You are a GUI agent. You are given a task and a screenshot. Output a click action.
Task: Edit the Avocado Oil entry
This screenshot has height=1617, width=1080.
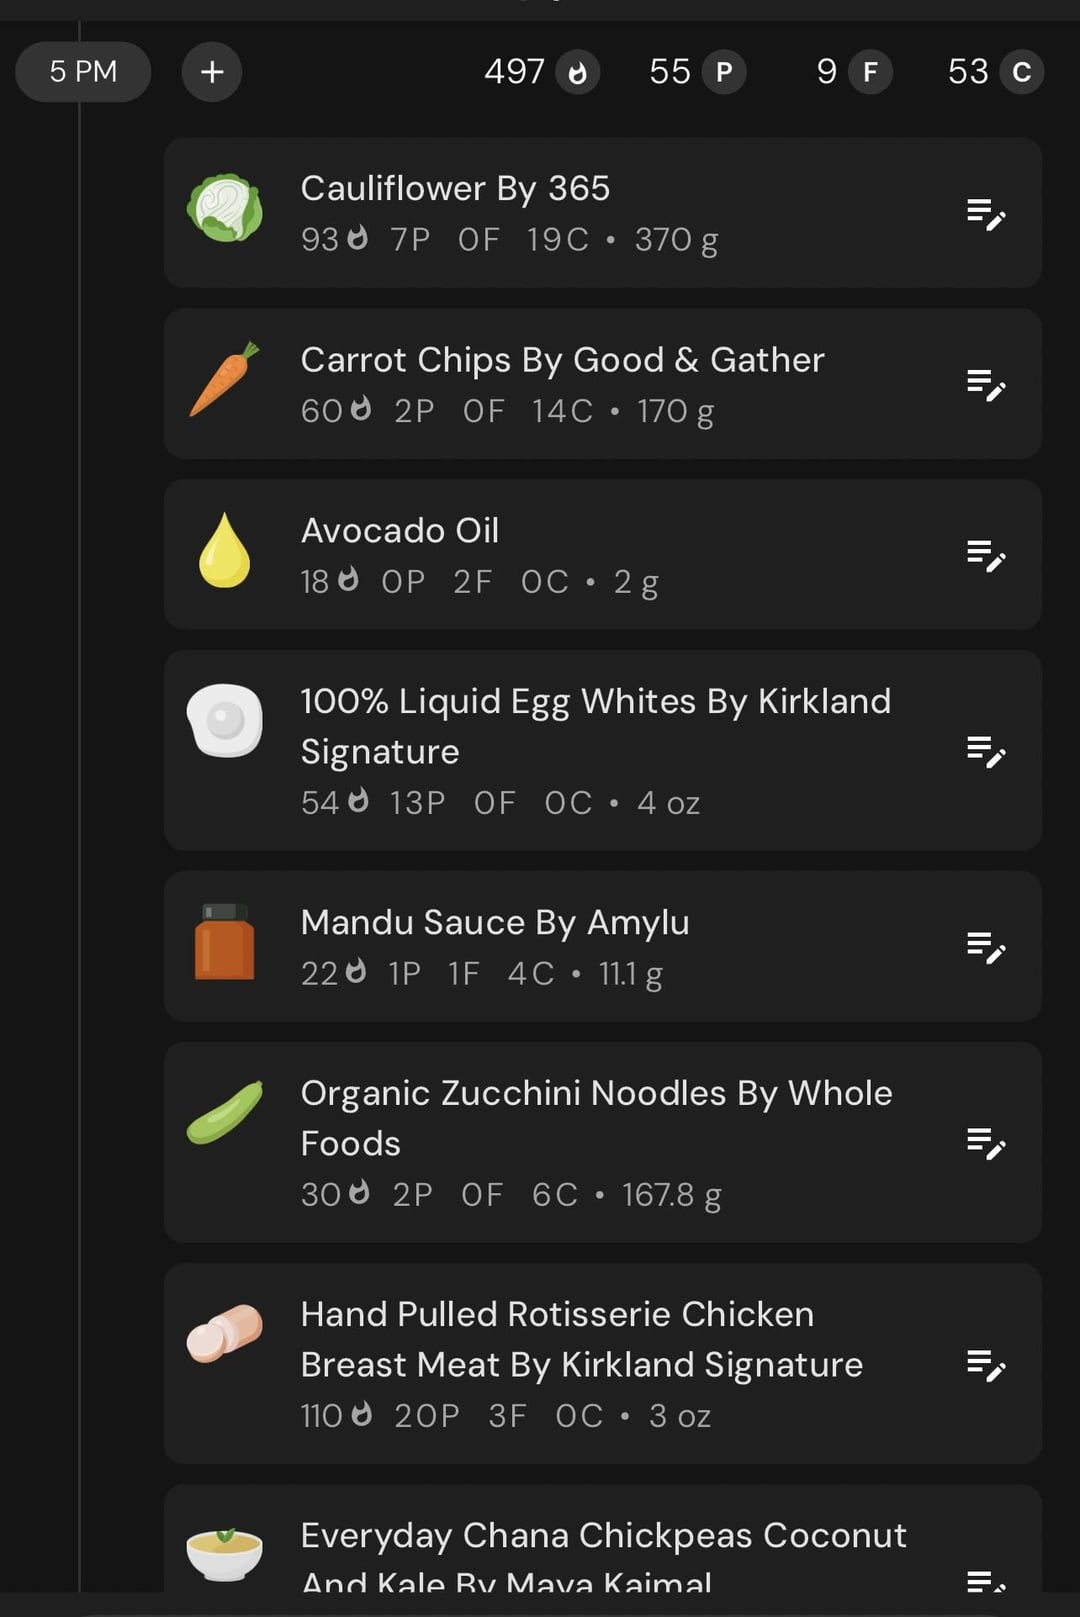[x=986, y=555]
